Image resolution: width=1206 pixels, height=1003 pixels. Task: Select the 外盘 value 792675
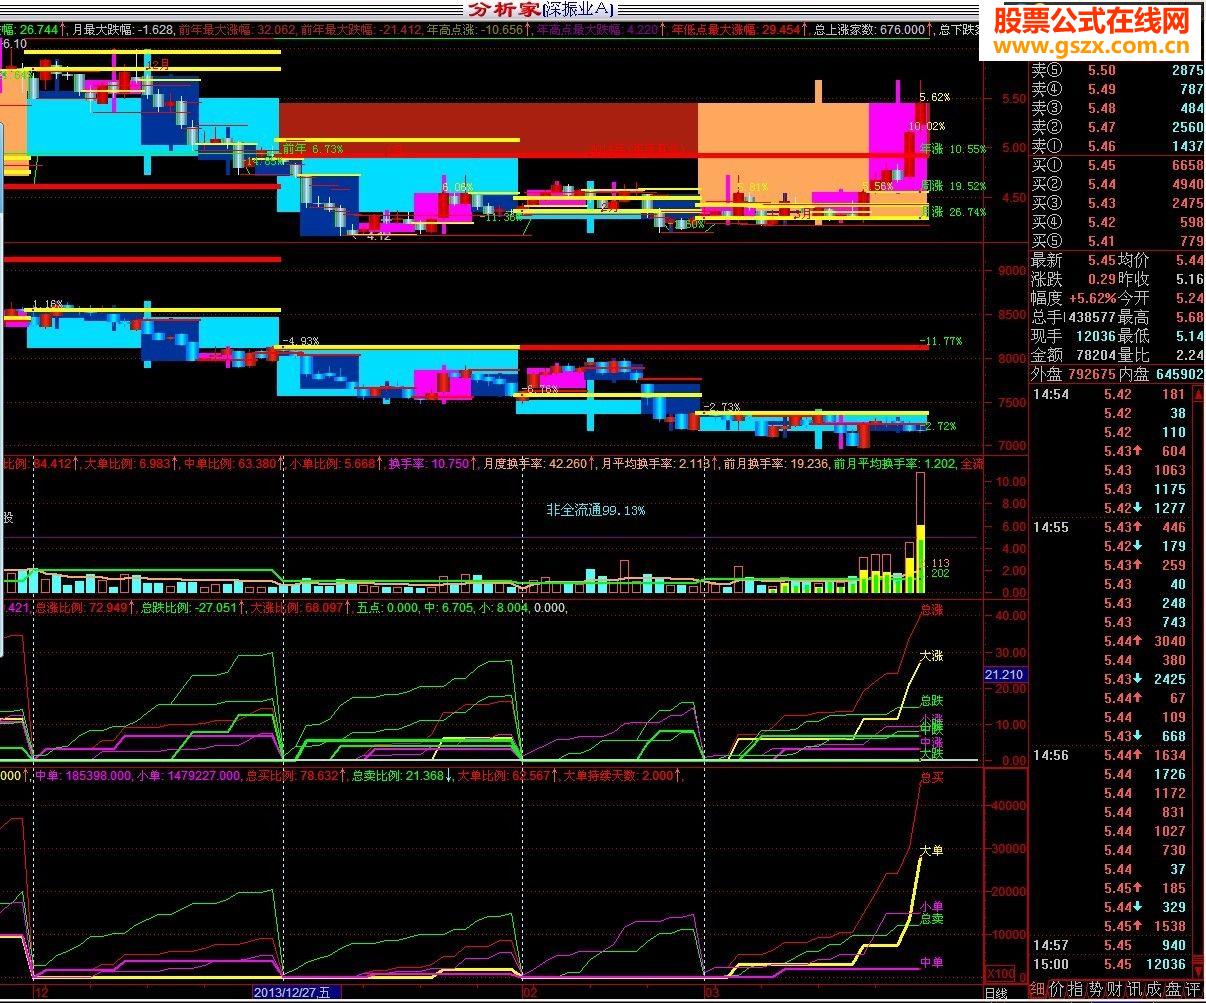click(1092, 374)
